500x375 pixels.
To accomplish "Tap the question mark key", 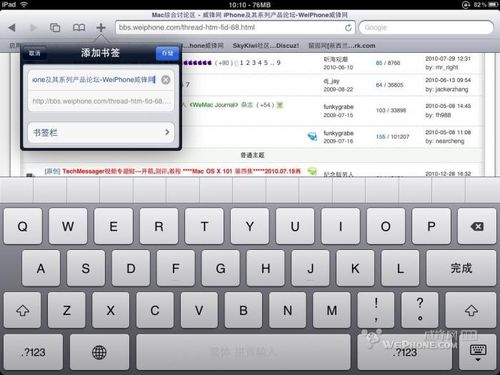I will [420, 310].
